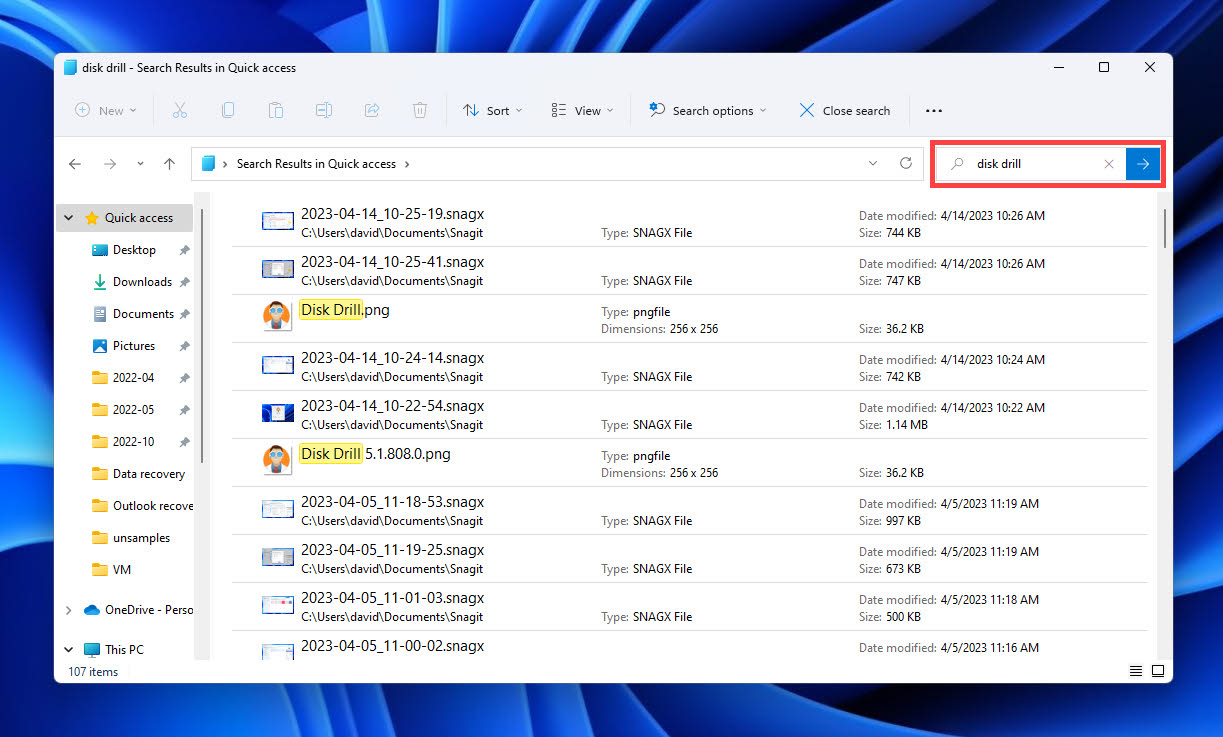Screen dimensions: 1223x737
Task: Open recent locations chevron dropdown
Action: [x=140, y=164]
